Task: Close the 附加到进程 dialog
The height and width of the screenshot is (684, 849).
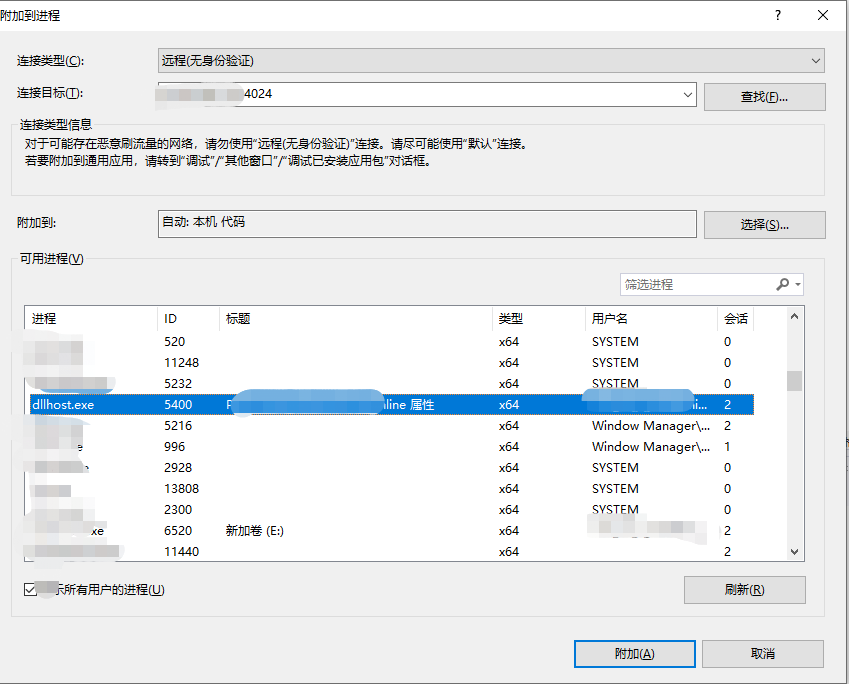Action: tap(823, 15)
